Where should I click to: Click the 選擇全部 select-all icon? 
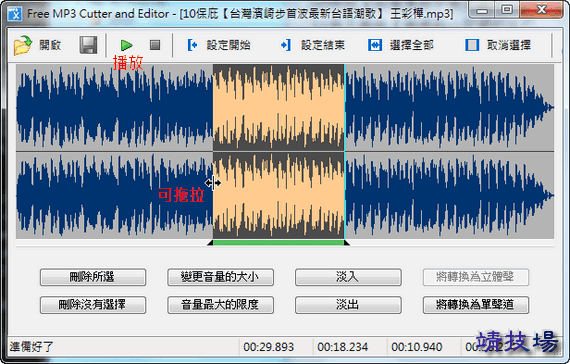click(x=375, y=45)
